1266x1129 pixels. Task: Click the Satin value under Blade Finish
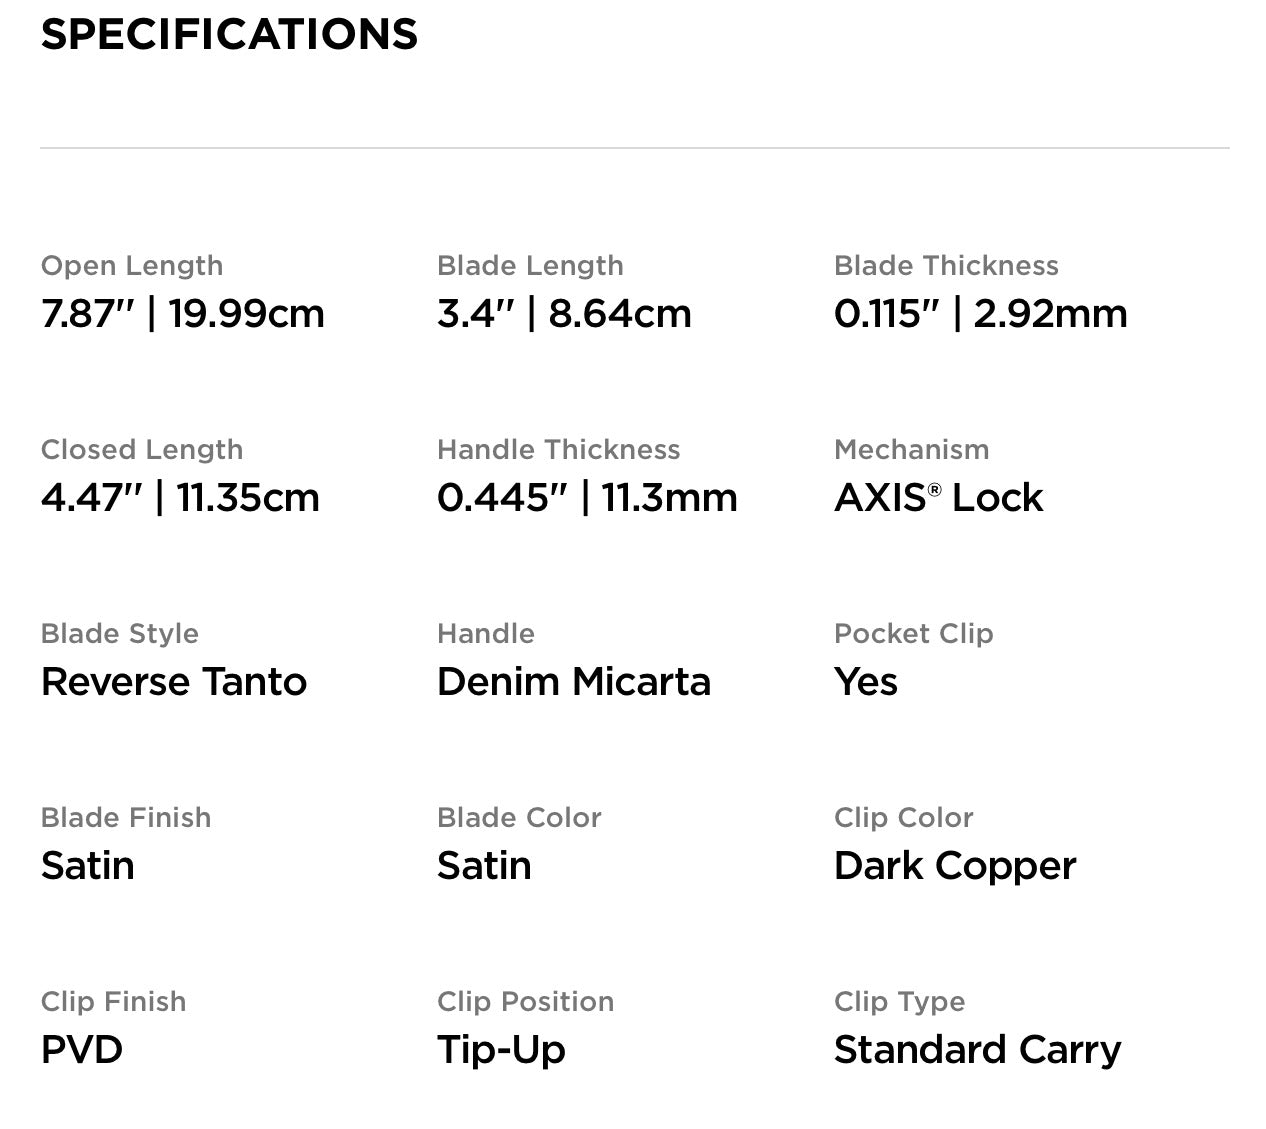[88, 866]
